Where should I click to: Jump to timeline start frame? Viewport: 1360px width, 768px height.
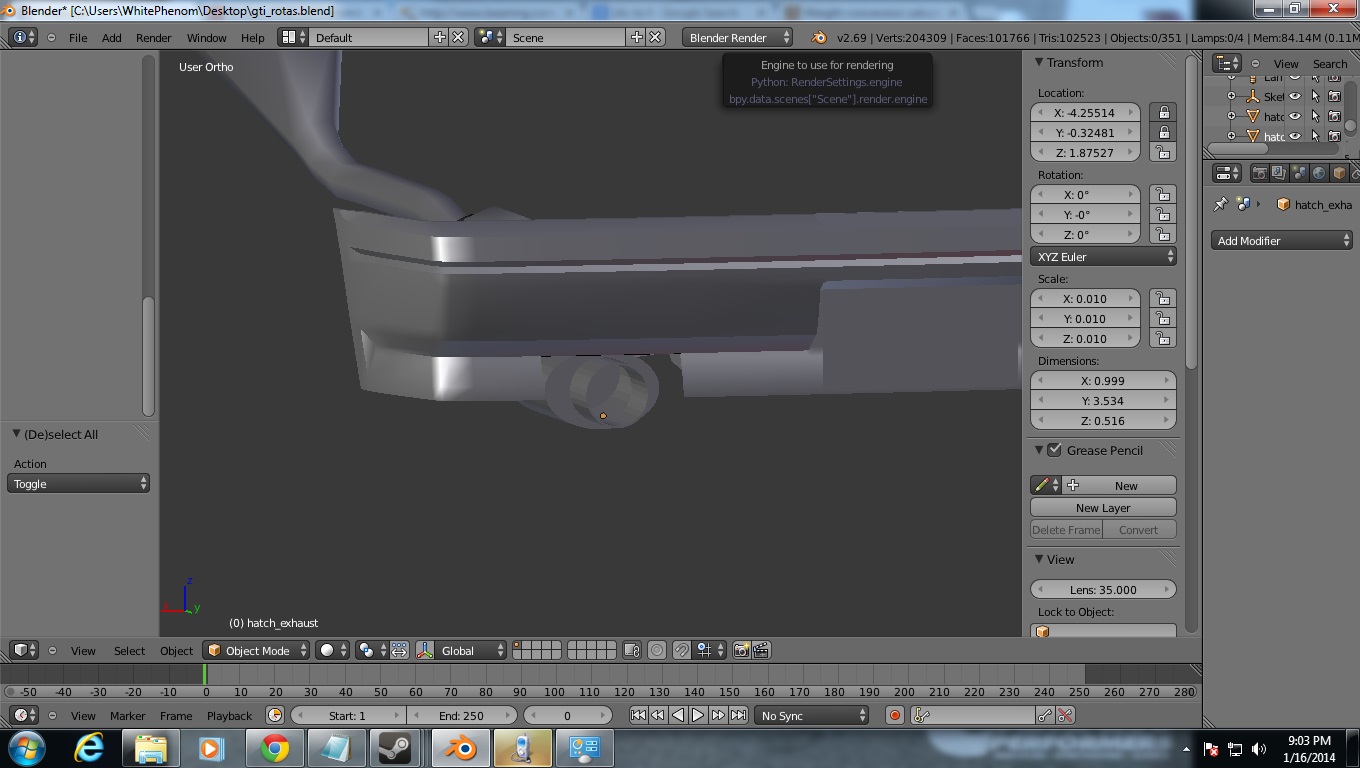[638, 715]
